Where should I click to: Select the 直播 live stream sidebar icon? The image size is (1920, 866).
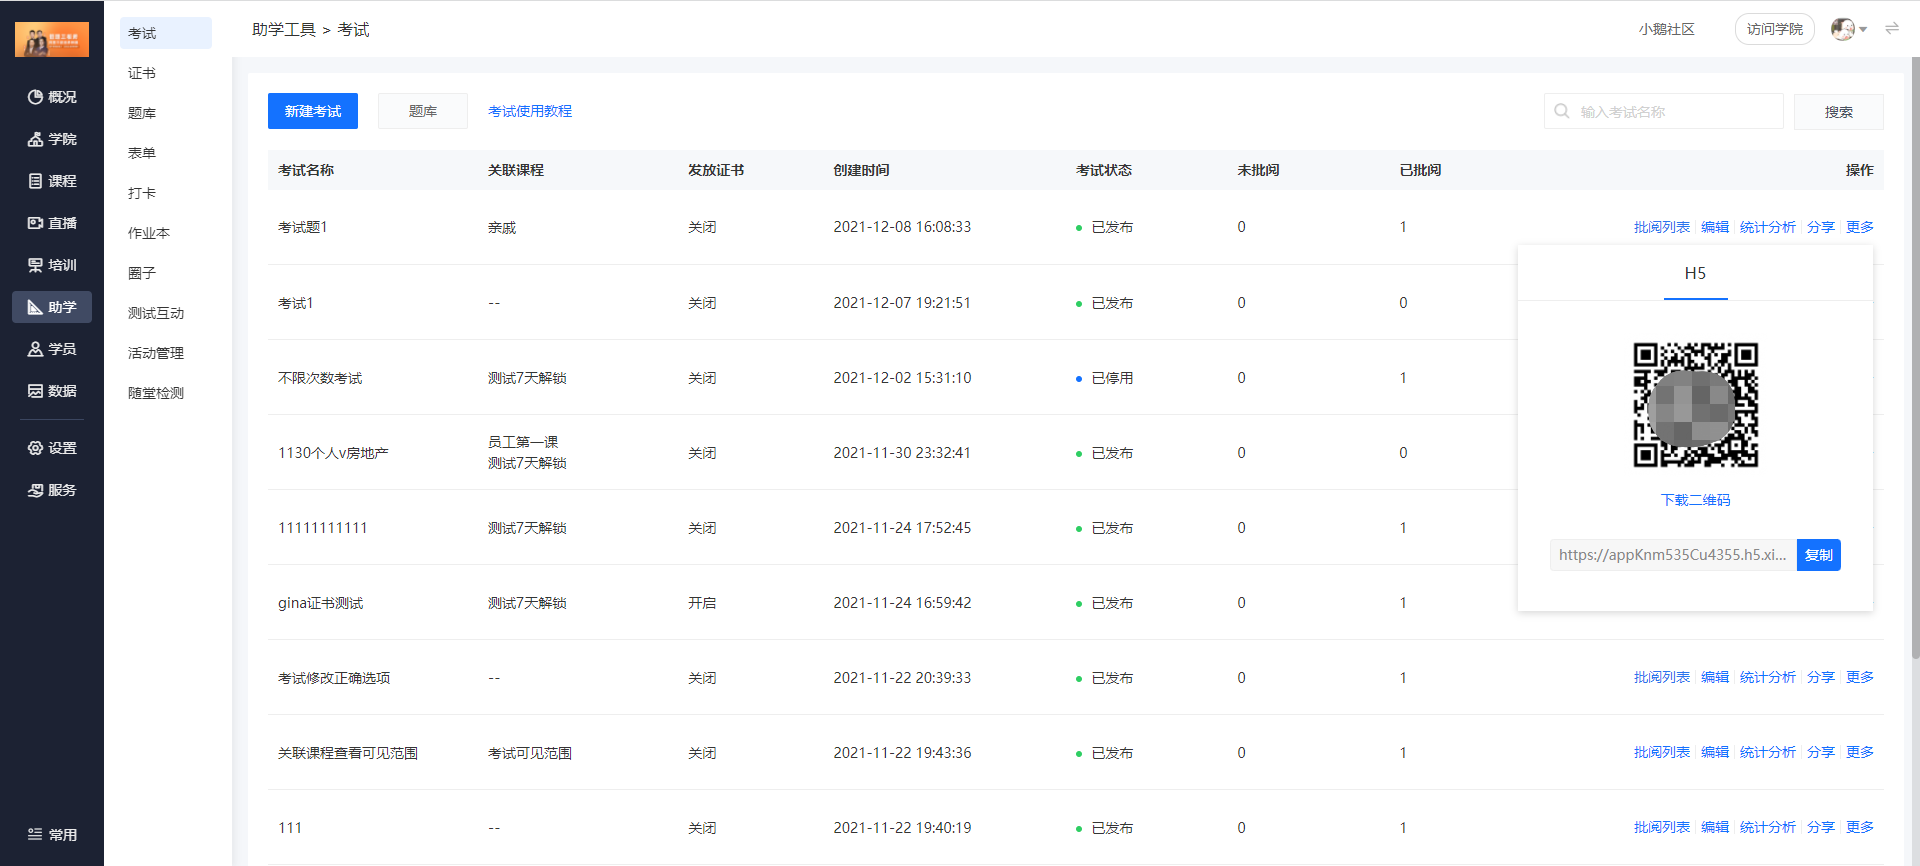[x=52, y=223]
